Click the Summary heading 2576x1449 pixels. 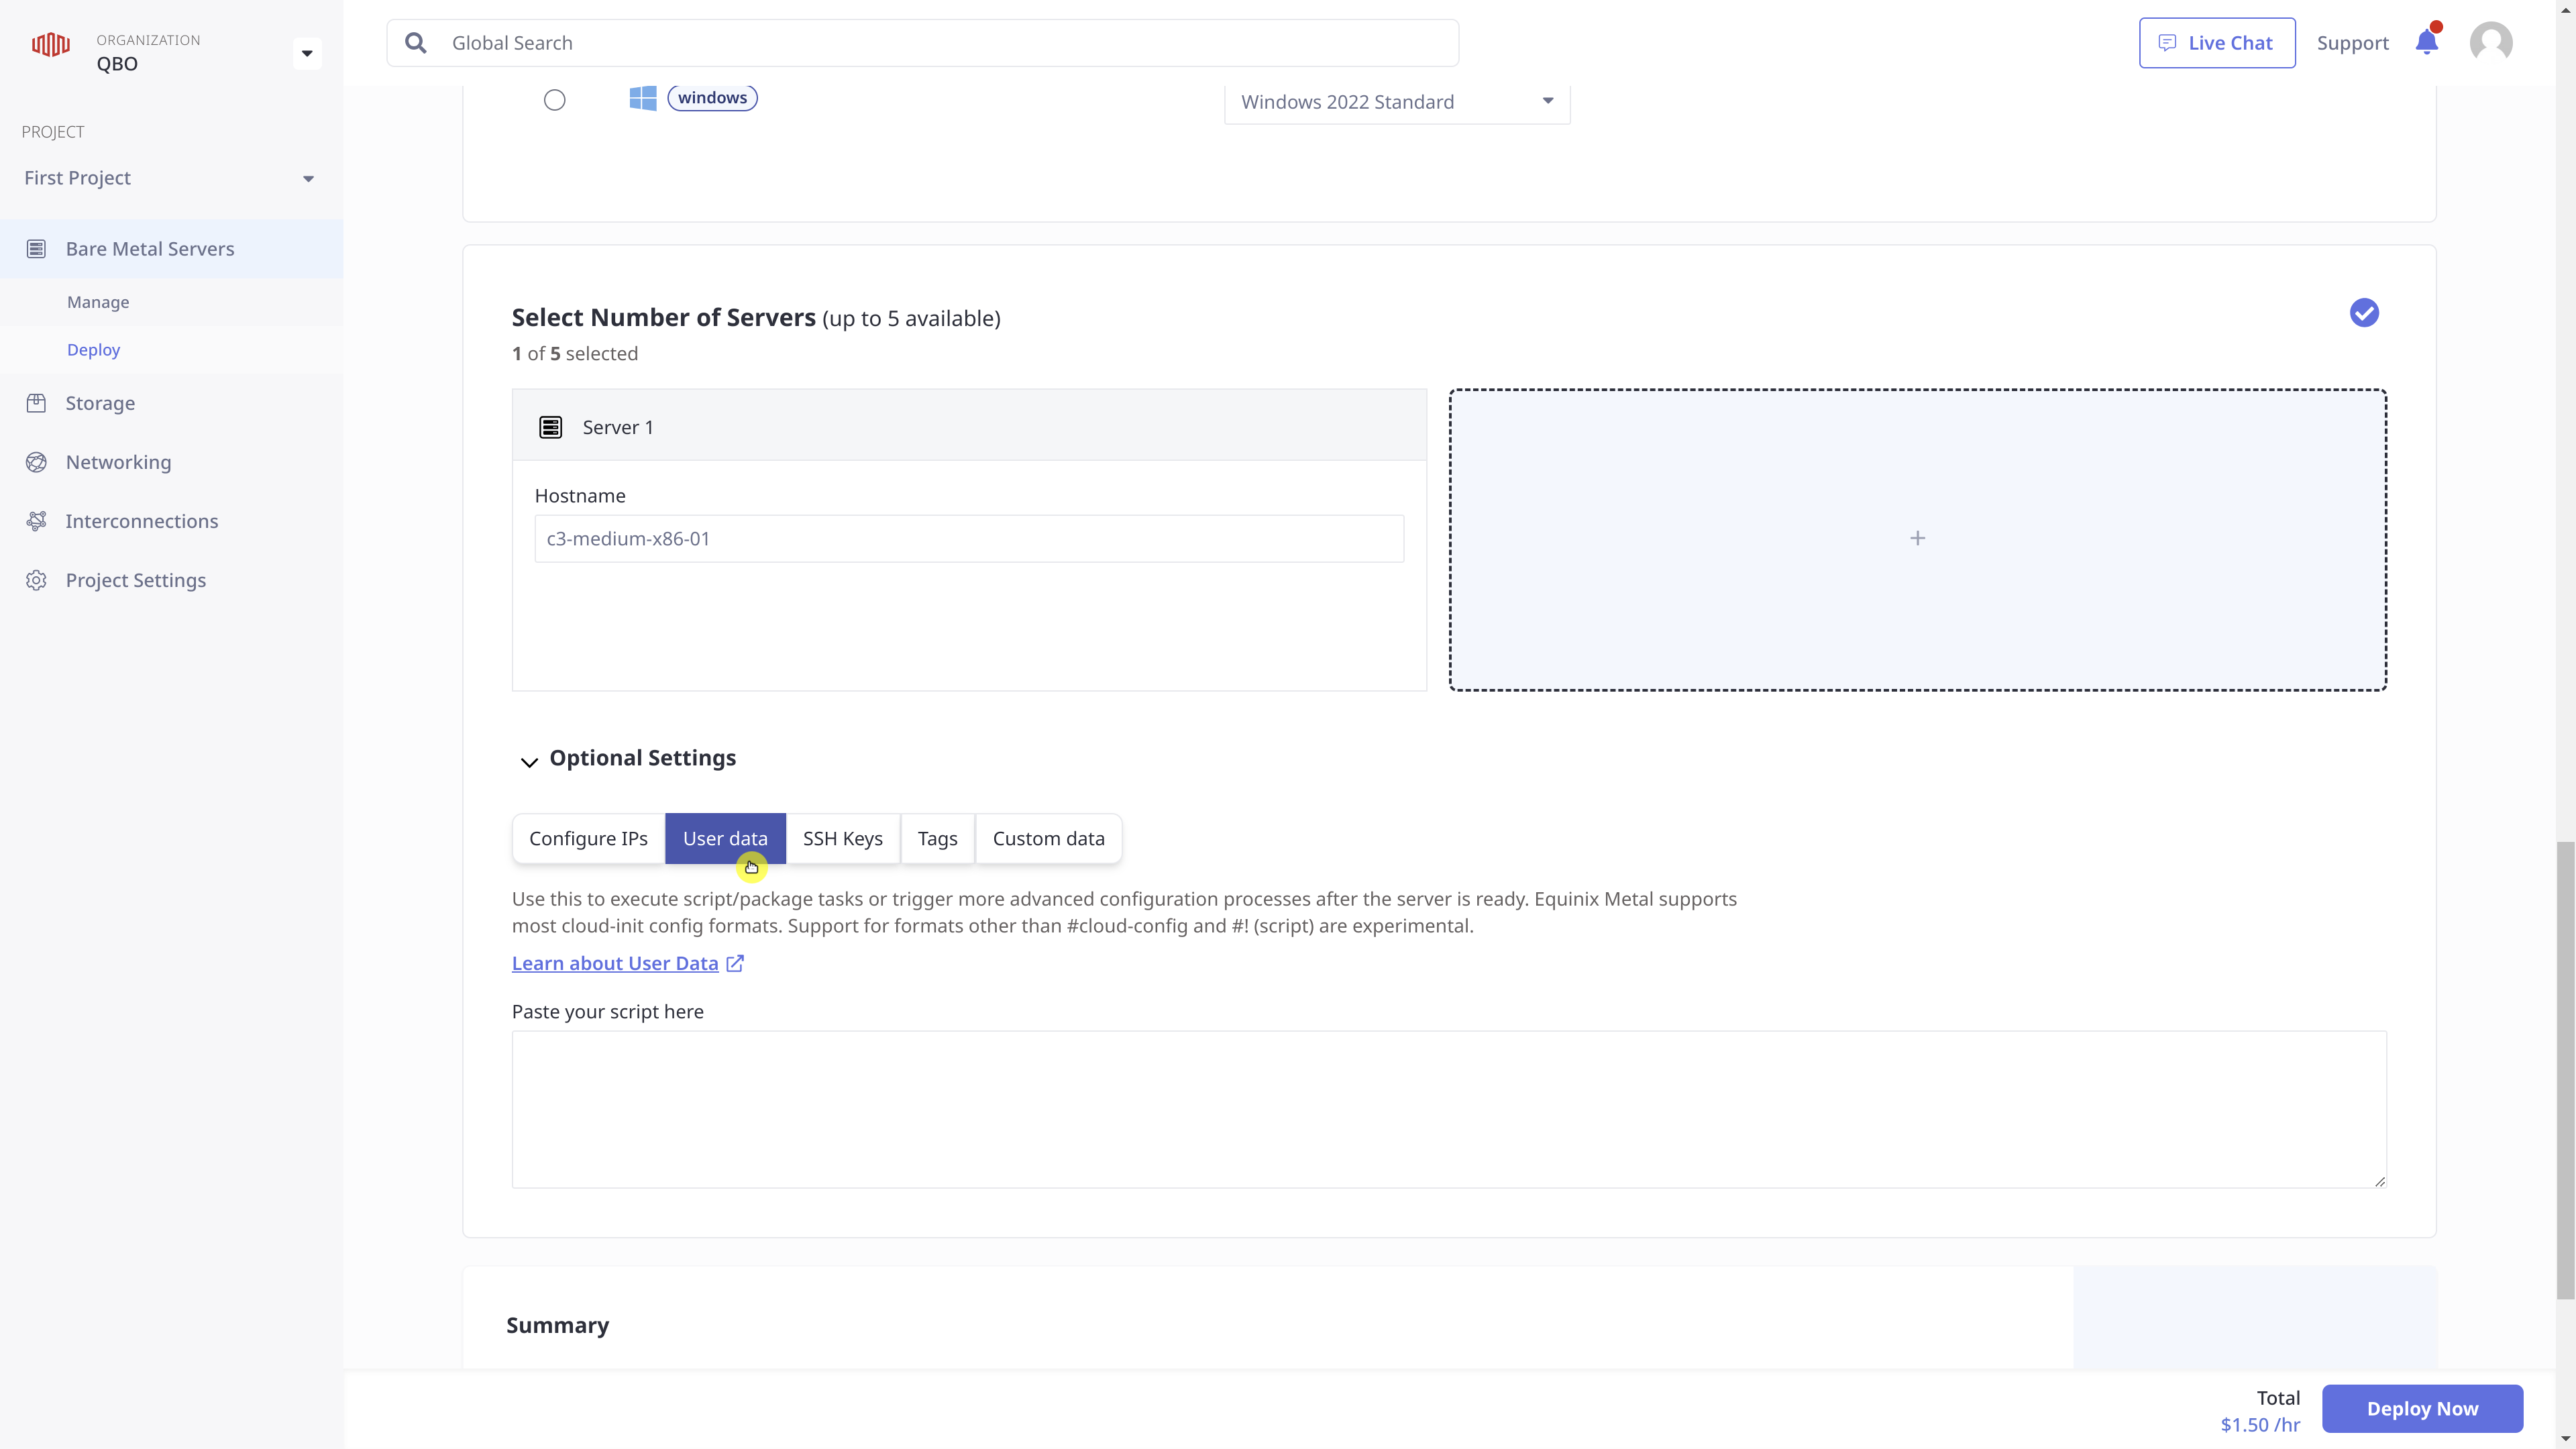pyautogui.click(x=557, y=1326)
